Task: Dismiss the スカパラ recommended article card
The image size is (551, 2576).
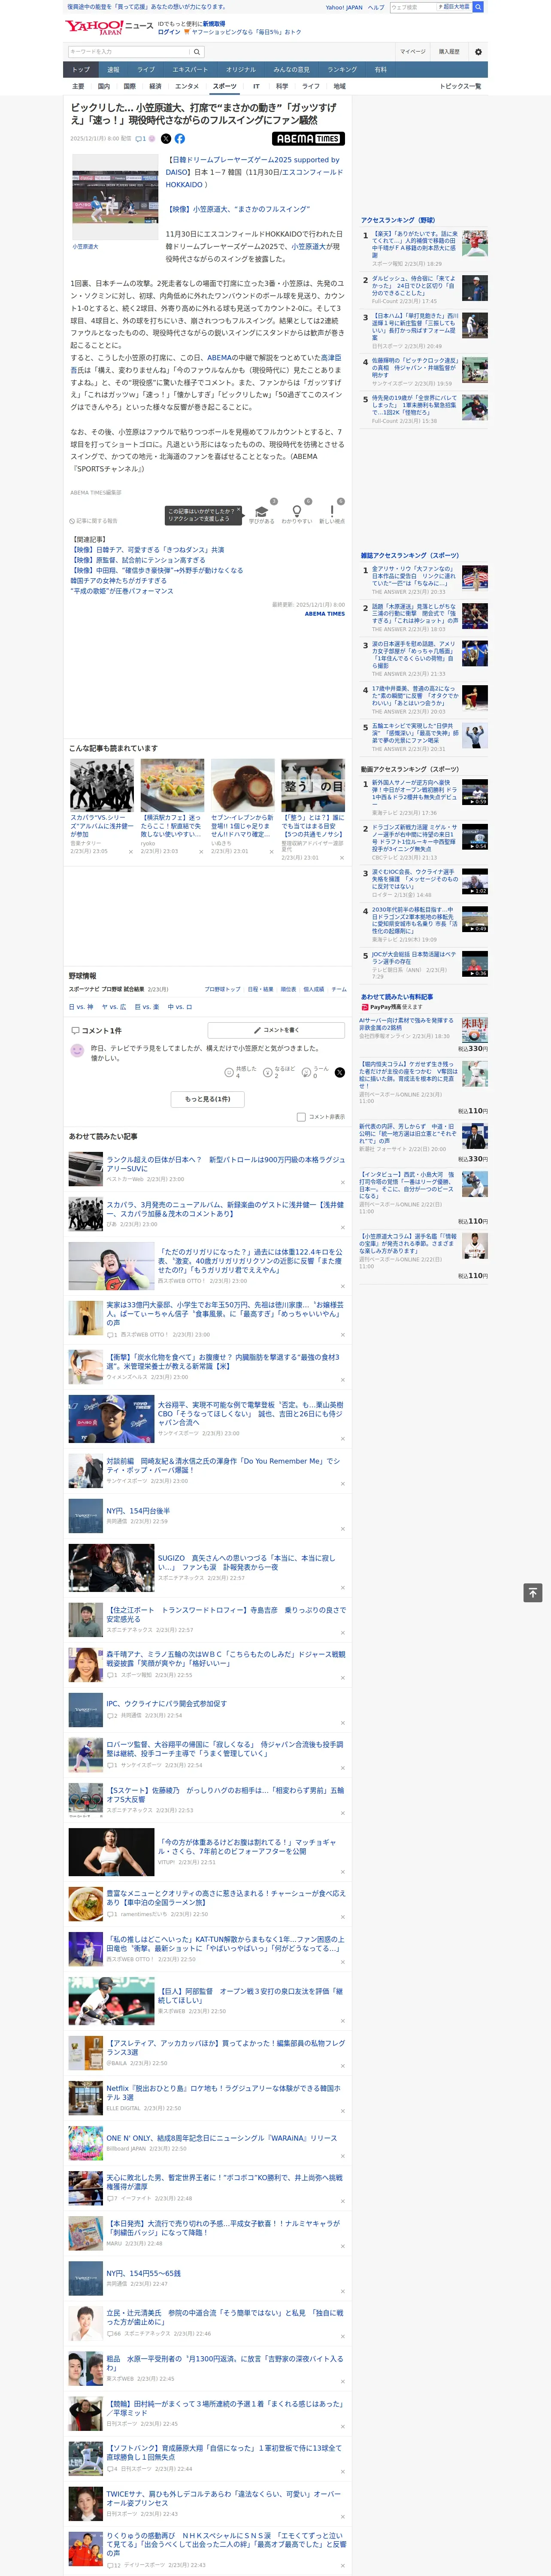Action: click(x=130, y=852)
